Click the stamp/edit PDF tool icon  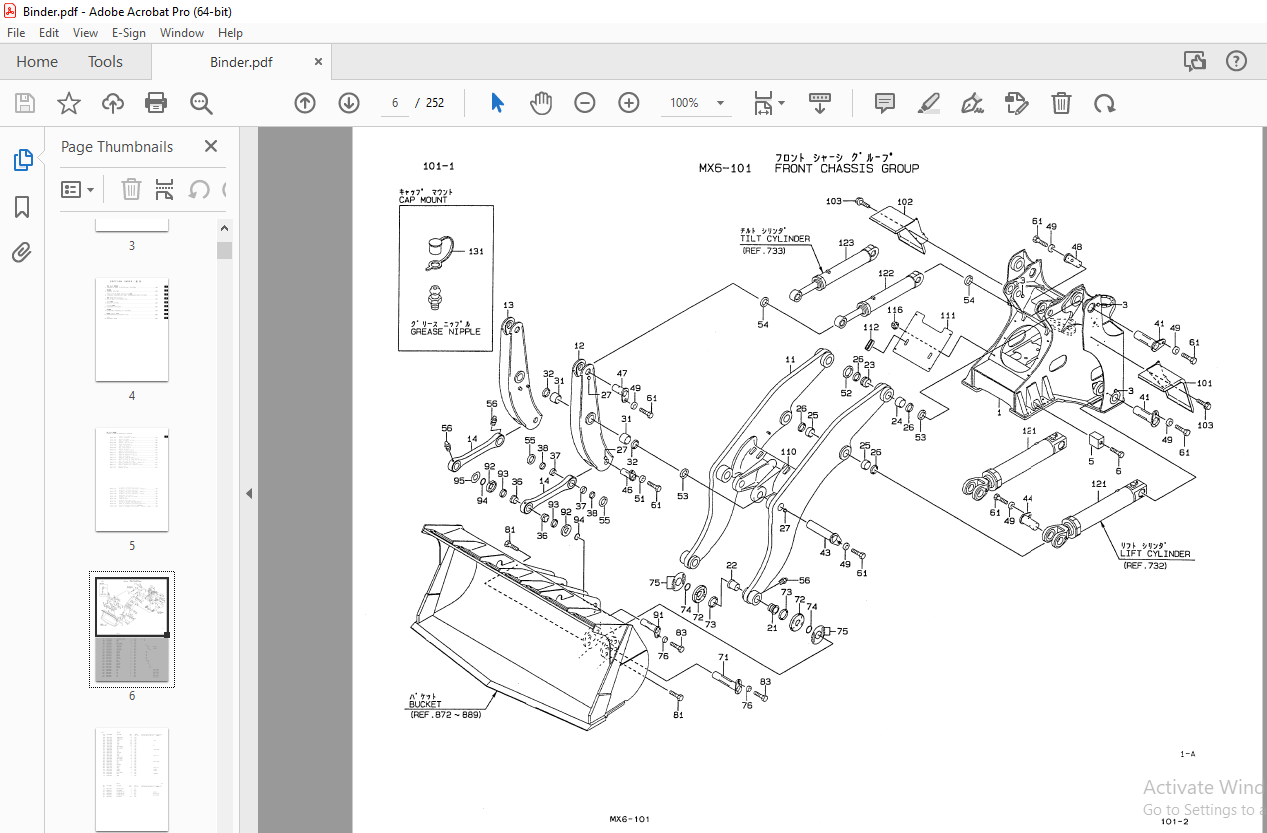point(1016,103)
